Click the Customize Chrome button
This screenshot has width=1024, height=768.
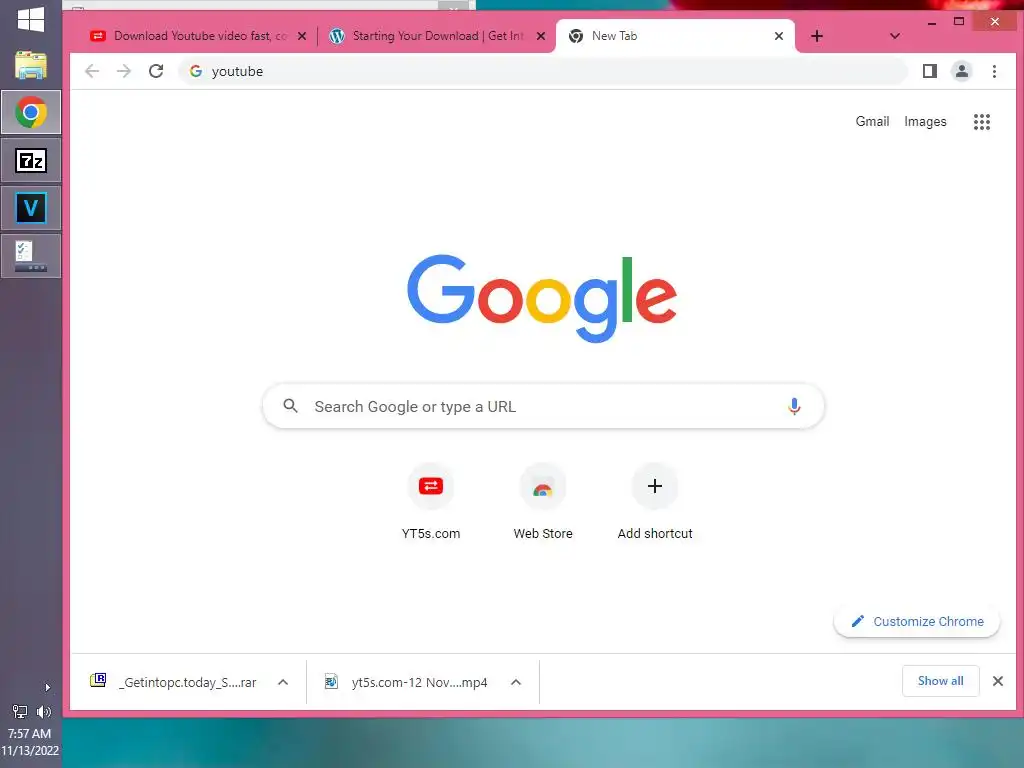point(917,622)
